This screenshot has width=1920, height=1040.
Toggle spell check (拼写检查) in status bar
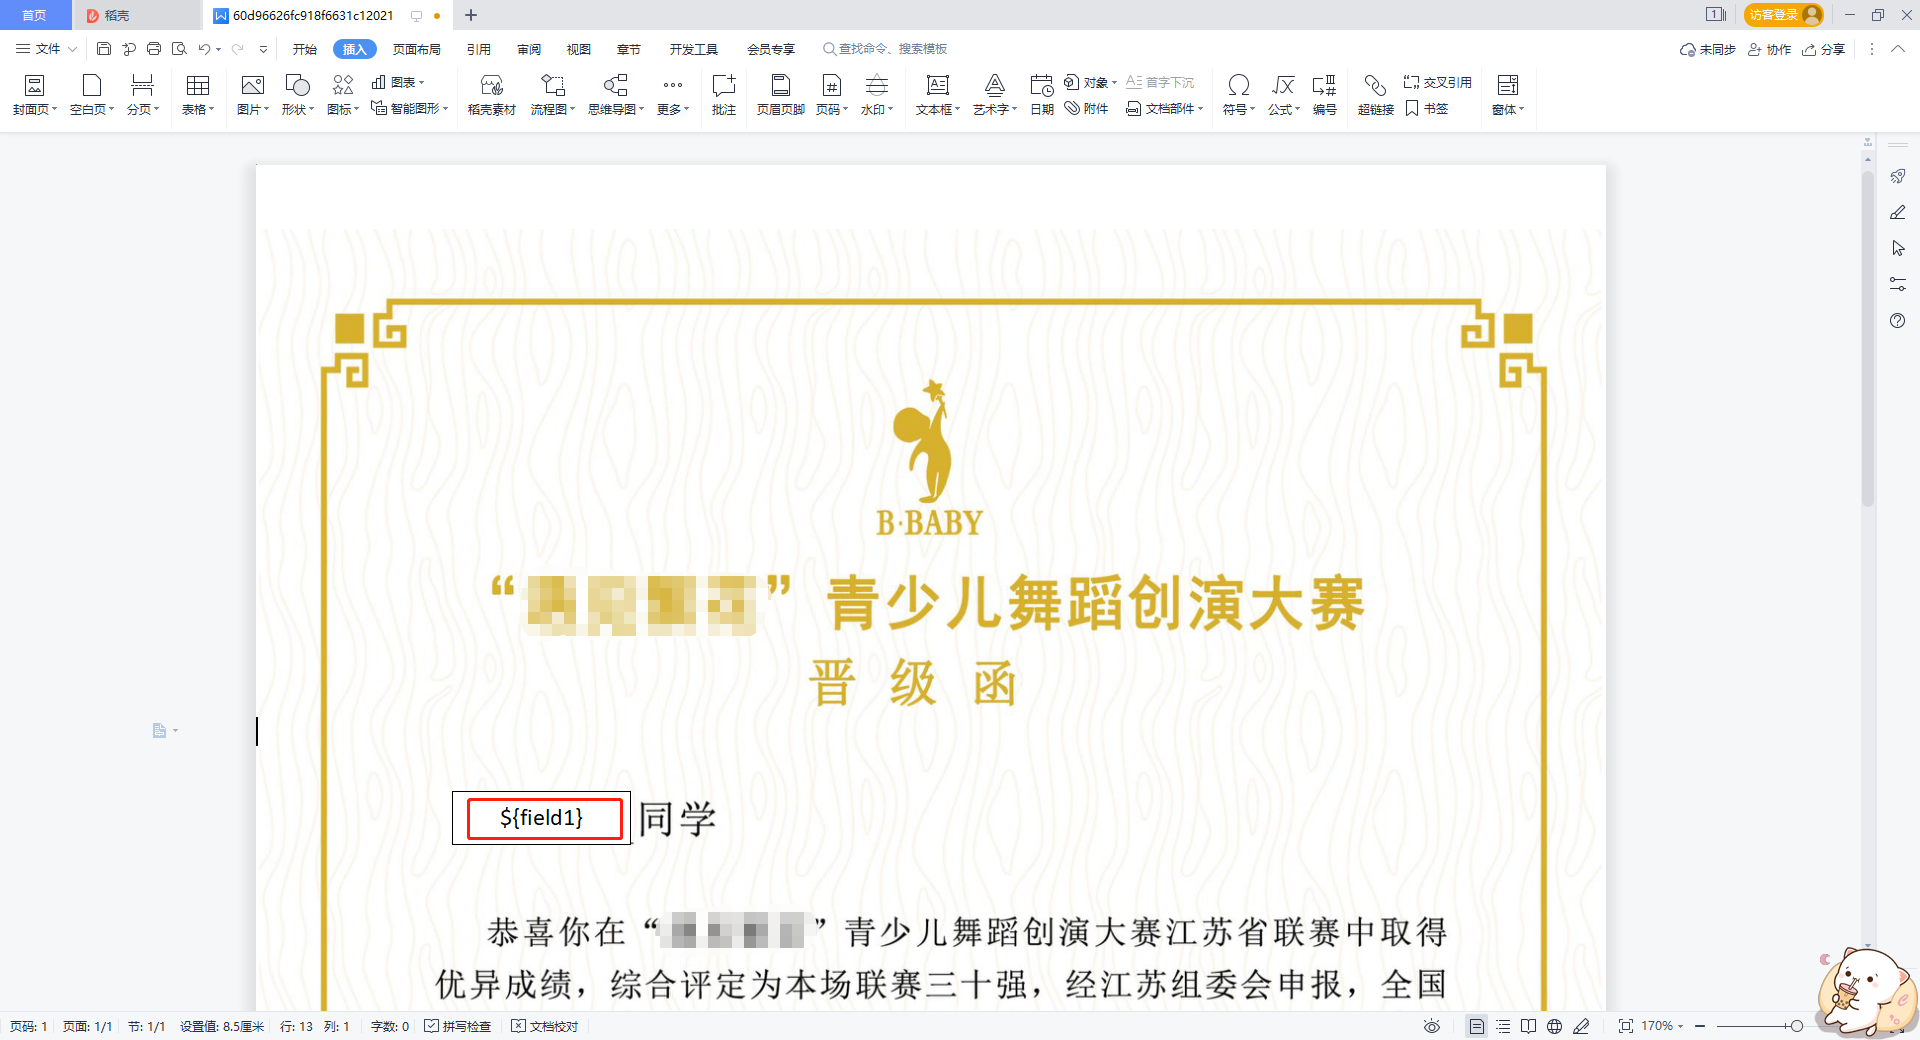(458, 1026)
